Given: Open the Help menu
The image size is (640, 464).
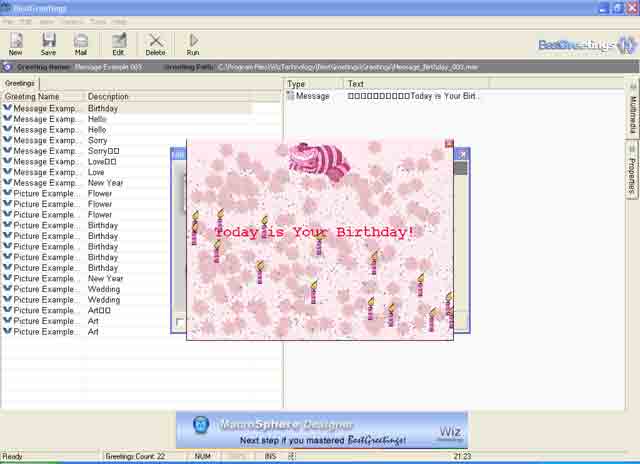Looking at the screenshot, I should 119,22.
